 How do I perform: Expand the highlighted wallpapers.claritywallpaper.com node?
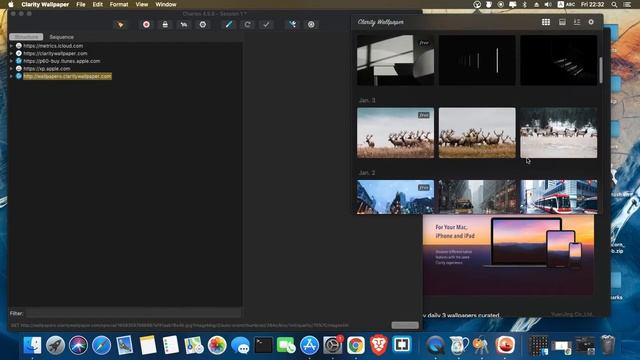11,76
